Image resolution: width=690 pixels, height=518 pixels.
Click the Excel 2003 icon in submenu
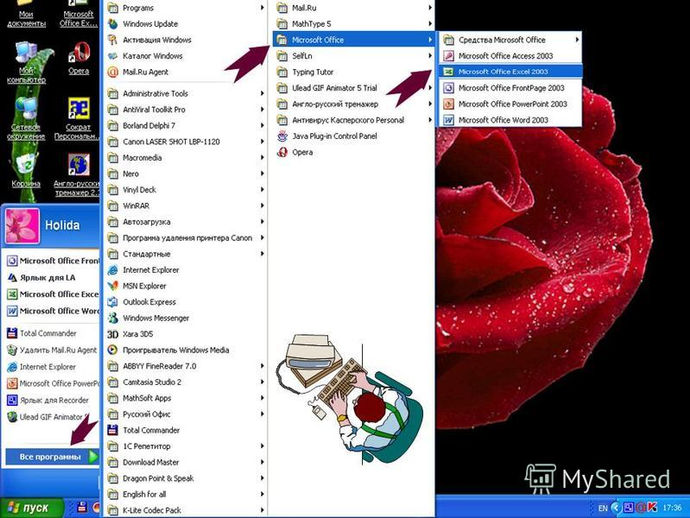click(448, 72)
